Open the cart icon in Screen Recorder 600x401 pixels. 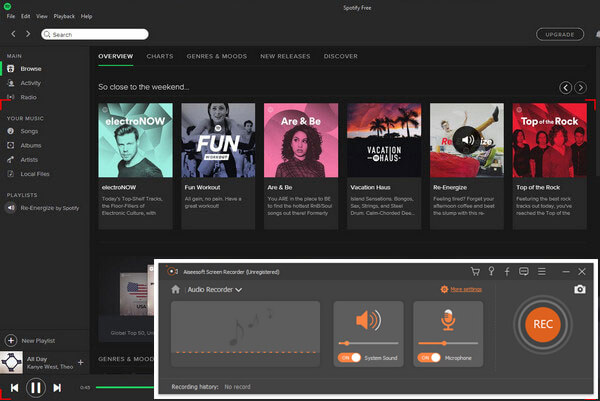point(475,272)
